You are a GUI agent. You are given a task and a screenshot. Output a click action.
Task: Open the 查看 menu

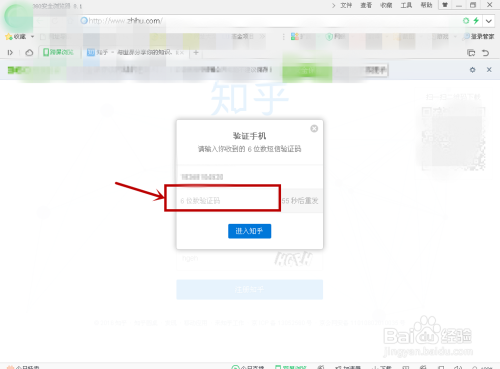click(x=366, y=5)
